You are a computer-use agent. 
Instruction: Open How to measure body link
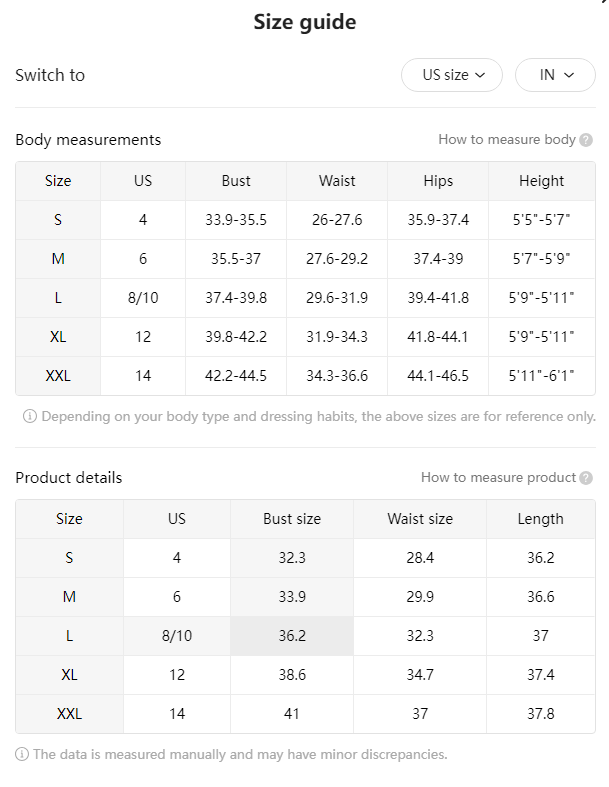[507, 140]
